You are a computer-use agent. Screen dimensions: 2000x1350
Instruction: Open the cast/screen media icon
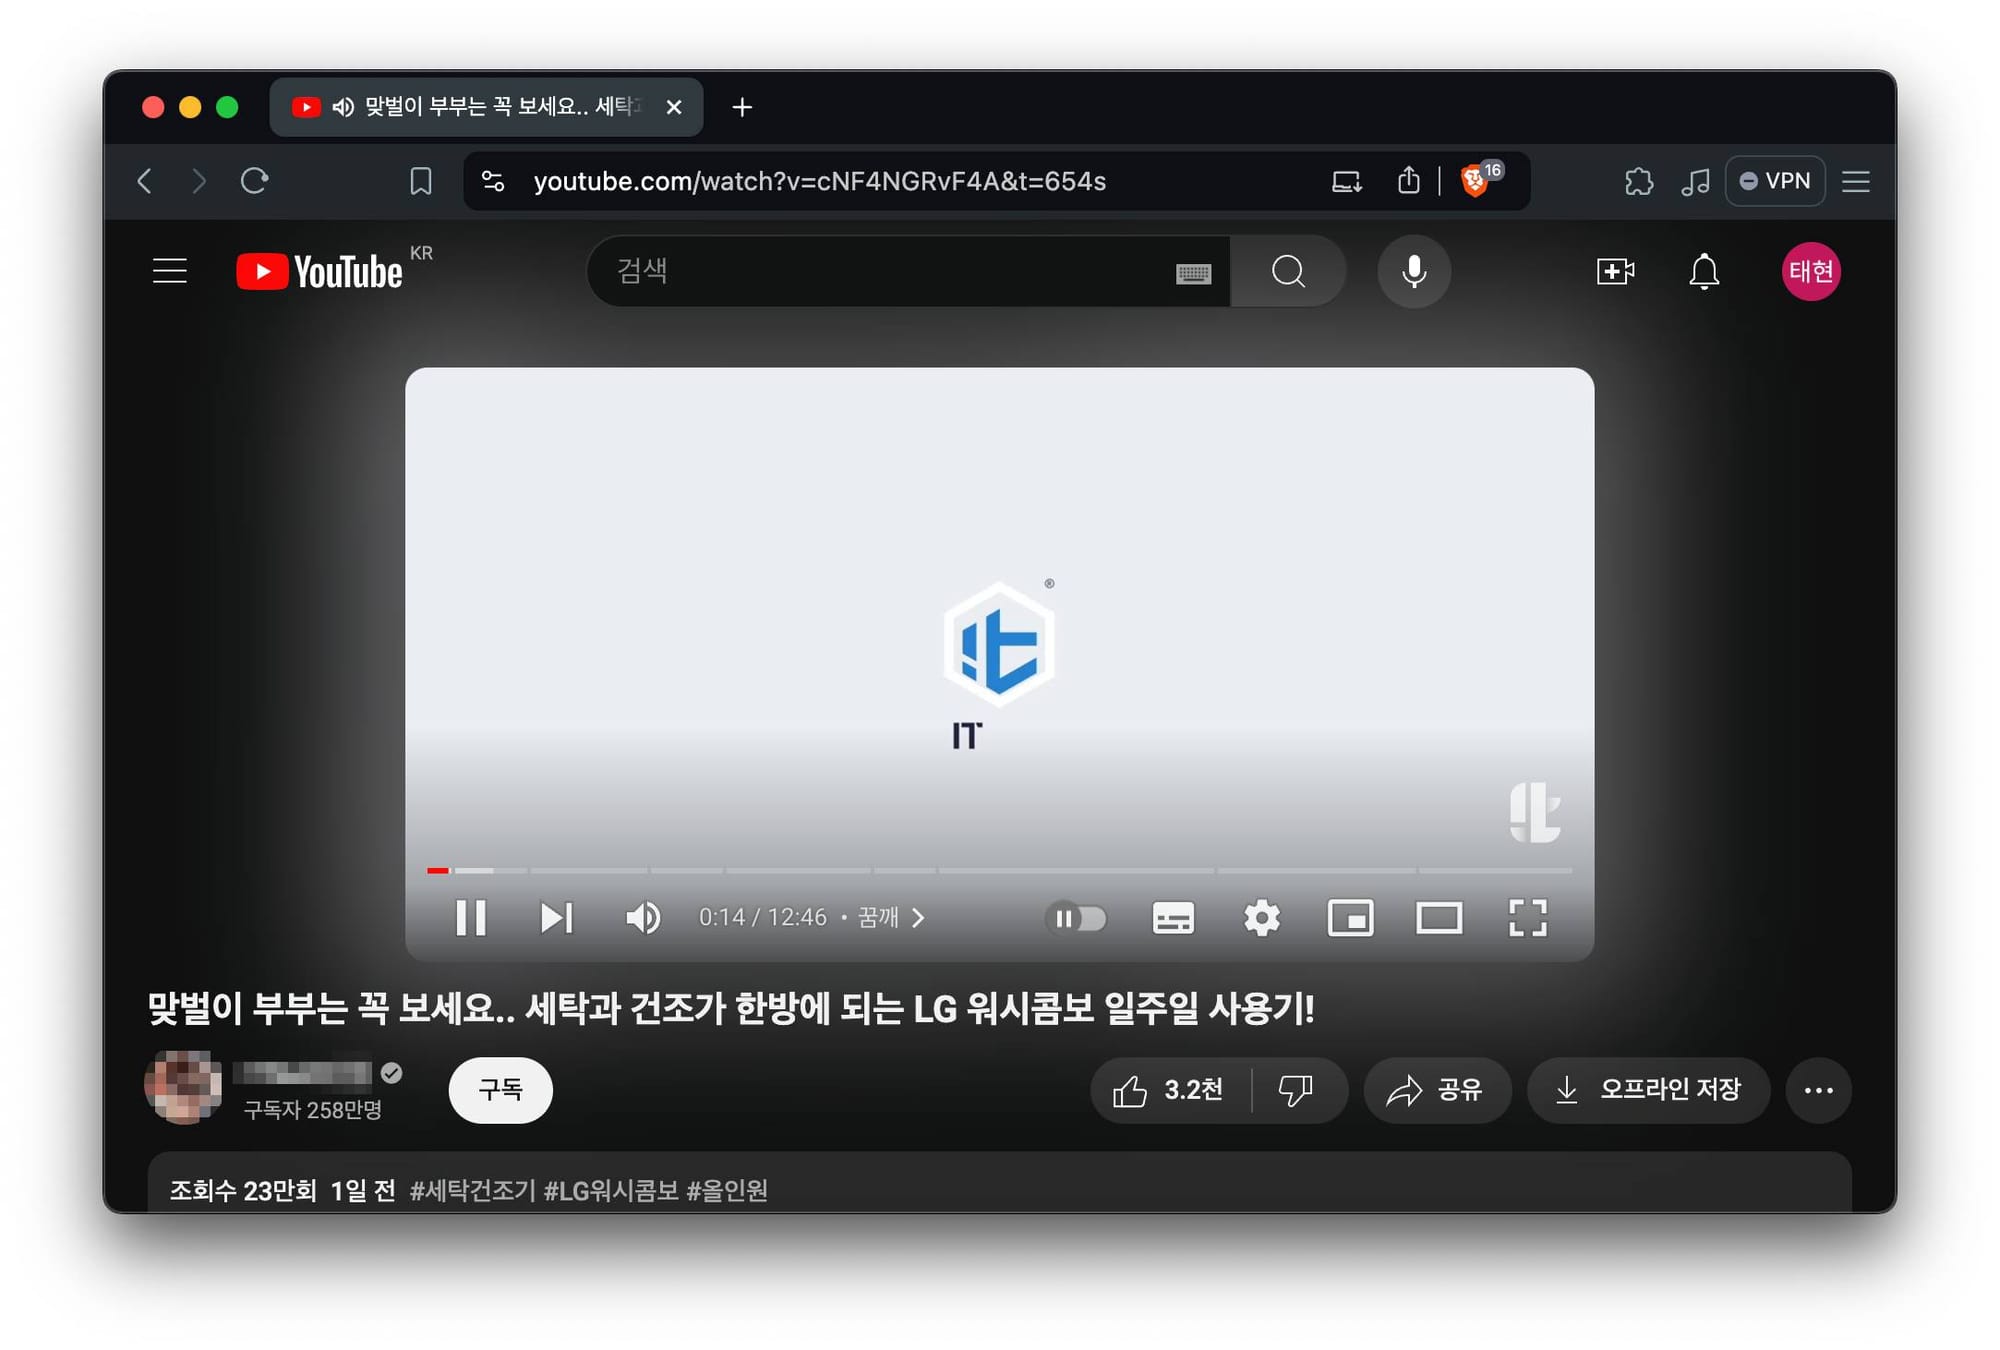1346,181
